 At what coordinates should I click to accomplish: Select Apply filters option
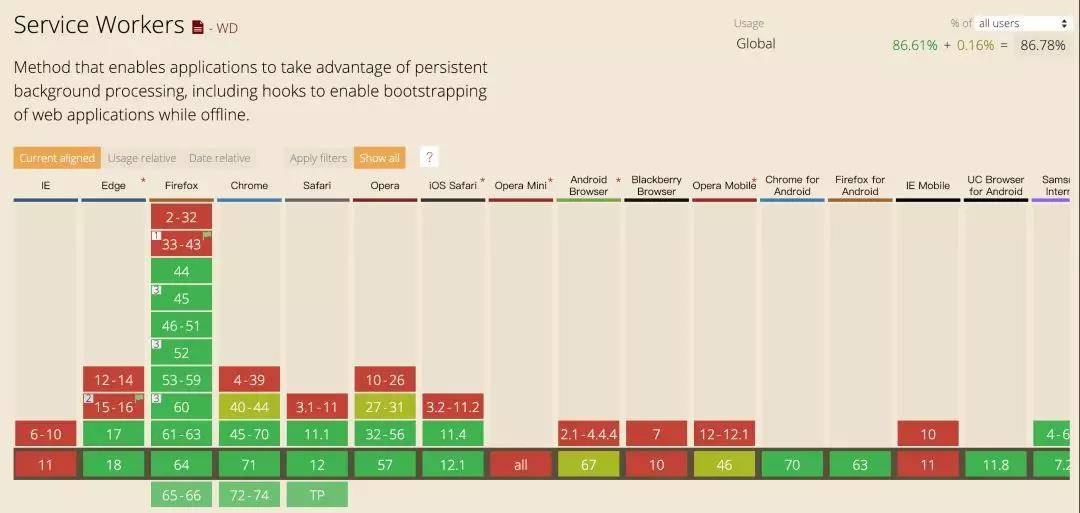[x=318, y=158]
